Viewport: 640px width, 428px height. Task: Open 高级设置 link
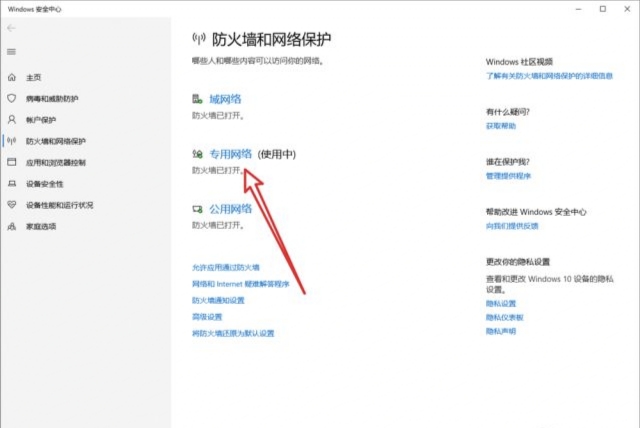207,317
